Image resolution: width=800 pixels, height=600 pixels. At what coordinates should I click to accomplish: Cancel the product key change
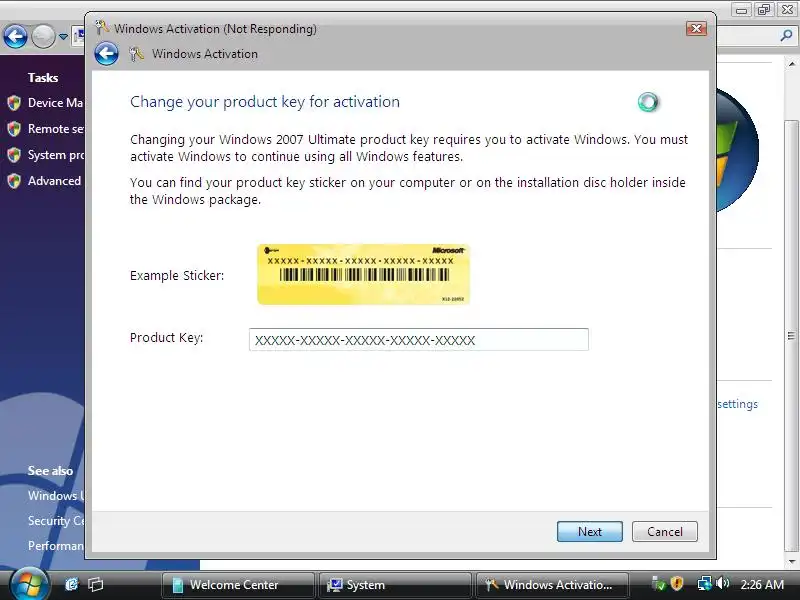664,532
